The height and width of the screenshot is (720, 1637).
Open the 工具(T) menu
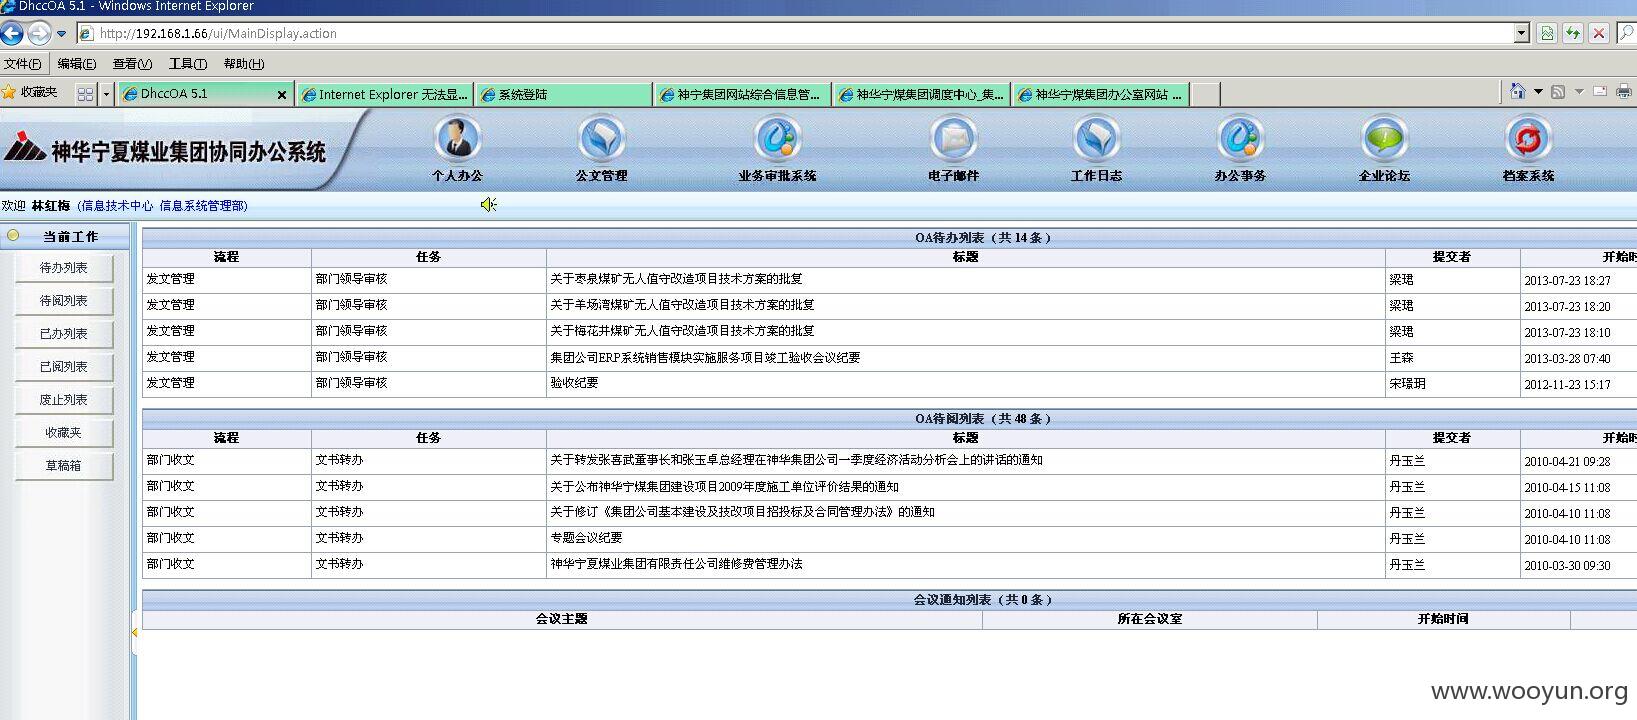[188, 64]
